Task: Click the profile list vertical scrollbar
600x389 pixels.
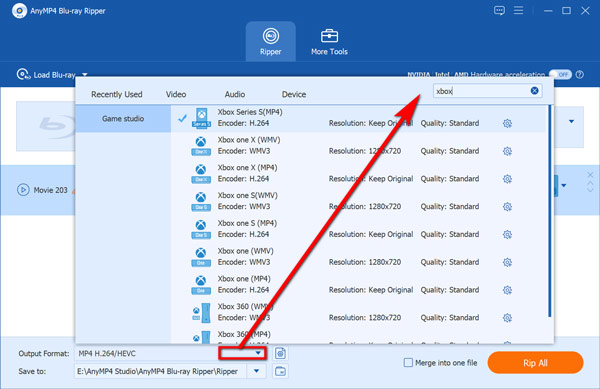Action: pos(549,211)
